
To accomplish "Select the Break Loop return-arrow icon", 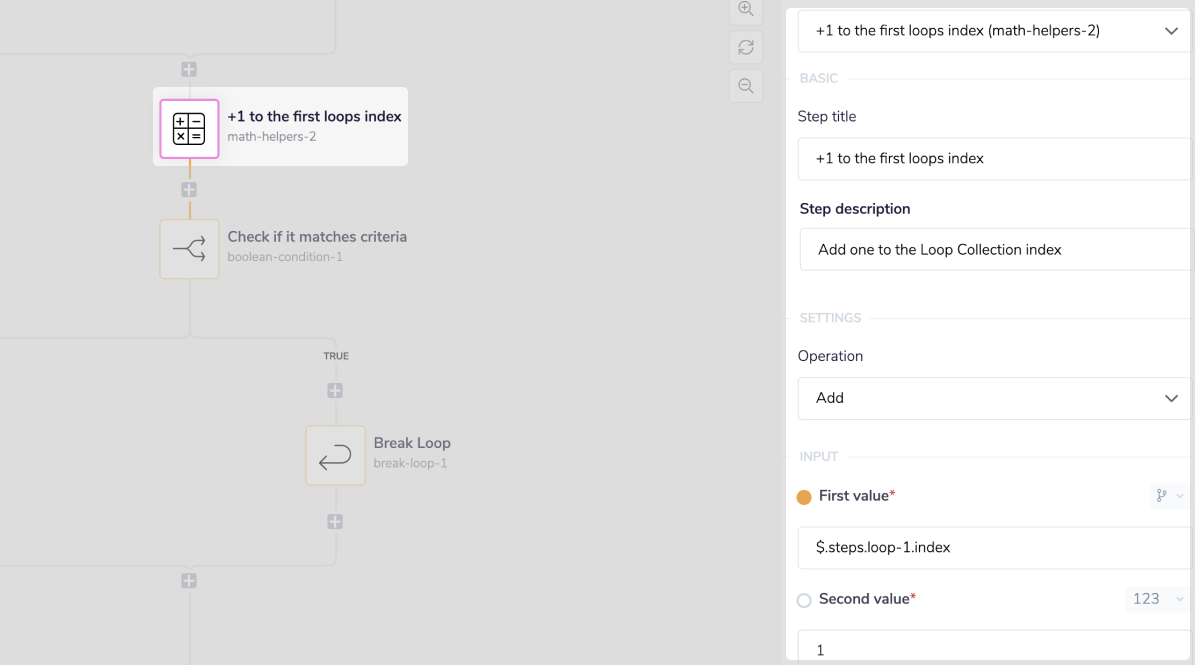I will pyautogui.click(x=335, y=456).
